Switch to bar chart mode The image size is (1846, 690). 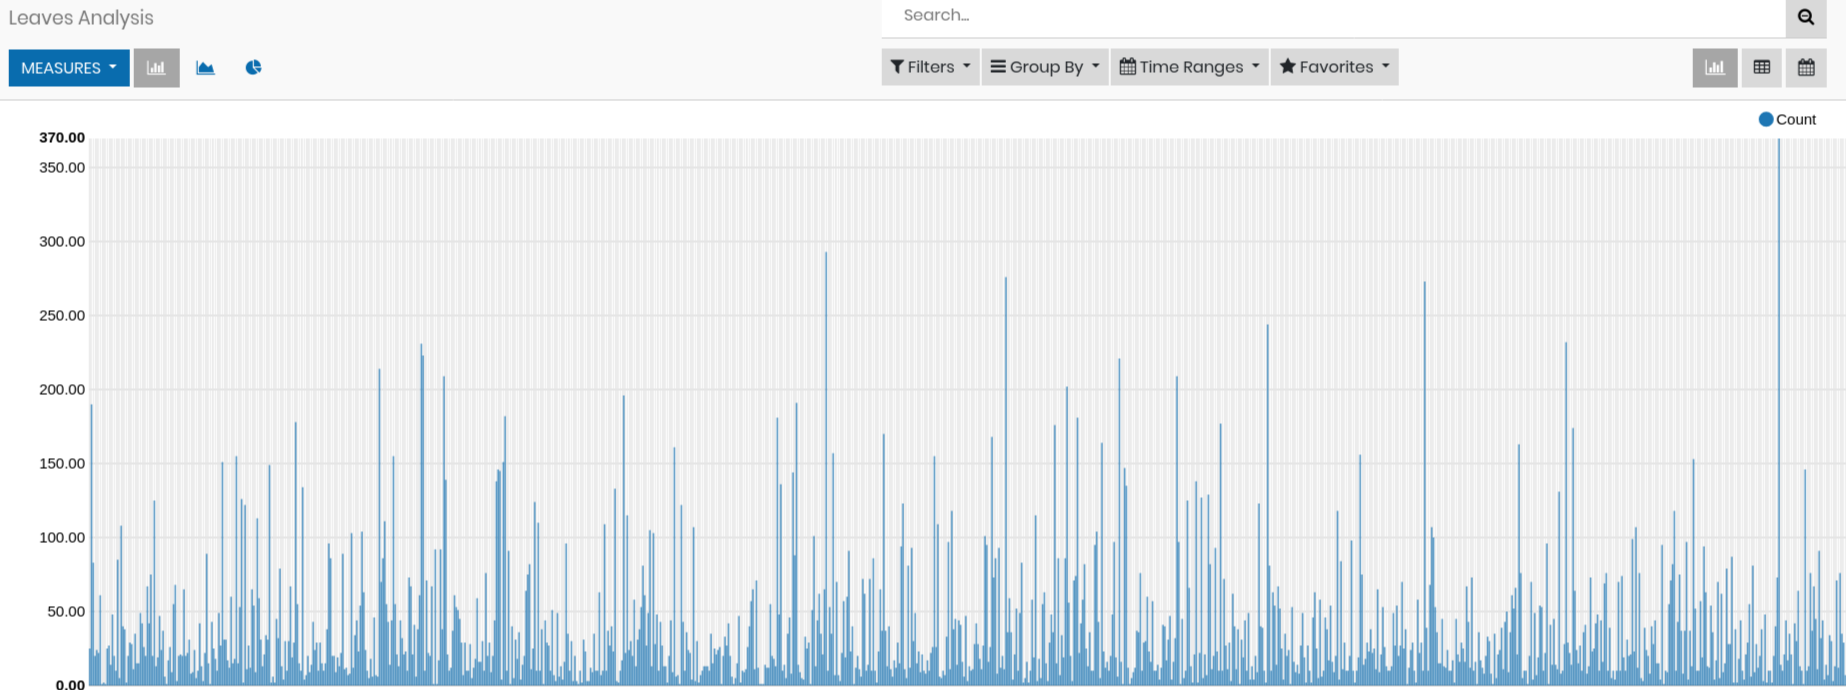pos(156,68)
